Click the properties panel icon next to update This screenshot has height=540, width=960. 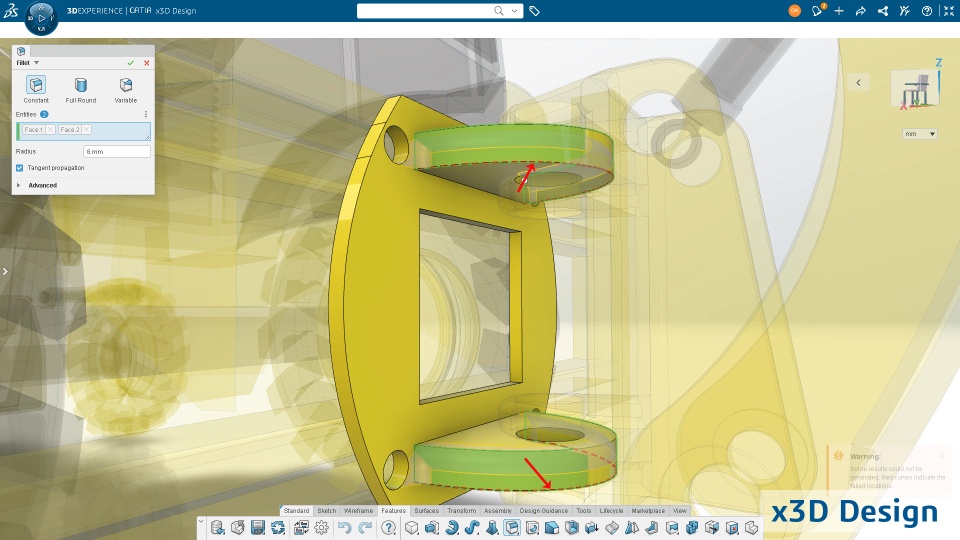click(x=301, y=528)
